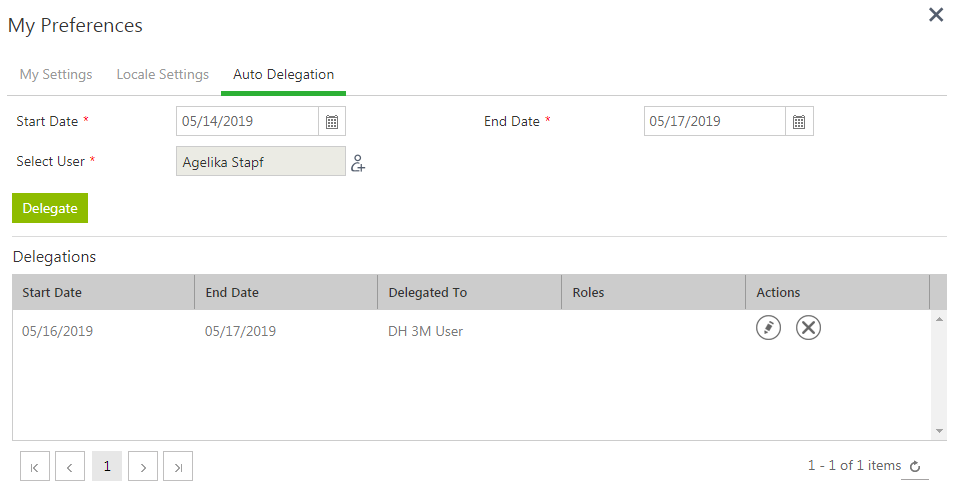The height and width of the screenshot is (489, 955).
Task: Click the Start Date input field
Action: click(248, 122)
